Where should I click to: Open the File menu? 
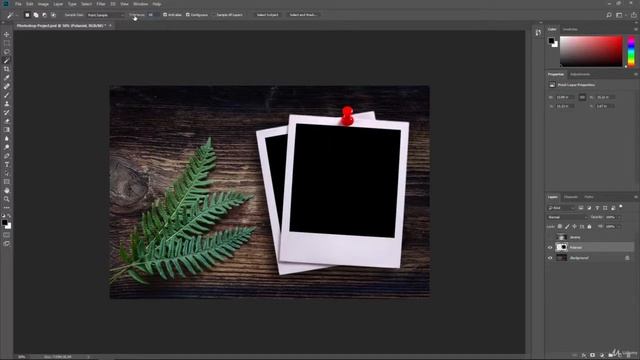point(18,4)
